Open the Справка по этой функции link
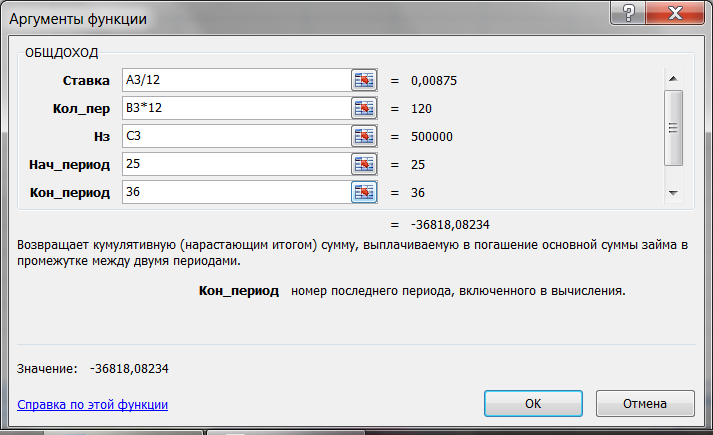 pyautogui.click(x=92, y=405)
